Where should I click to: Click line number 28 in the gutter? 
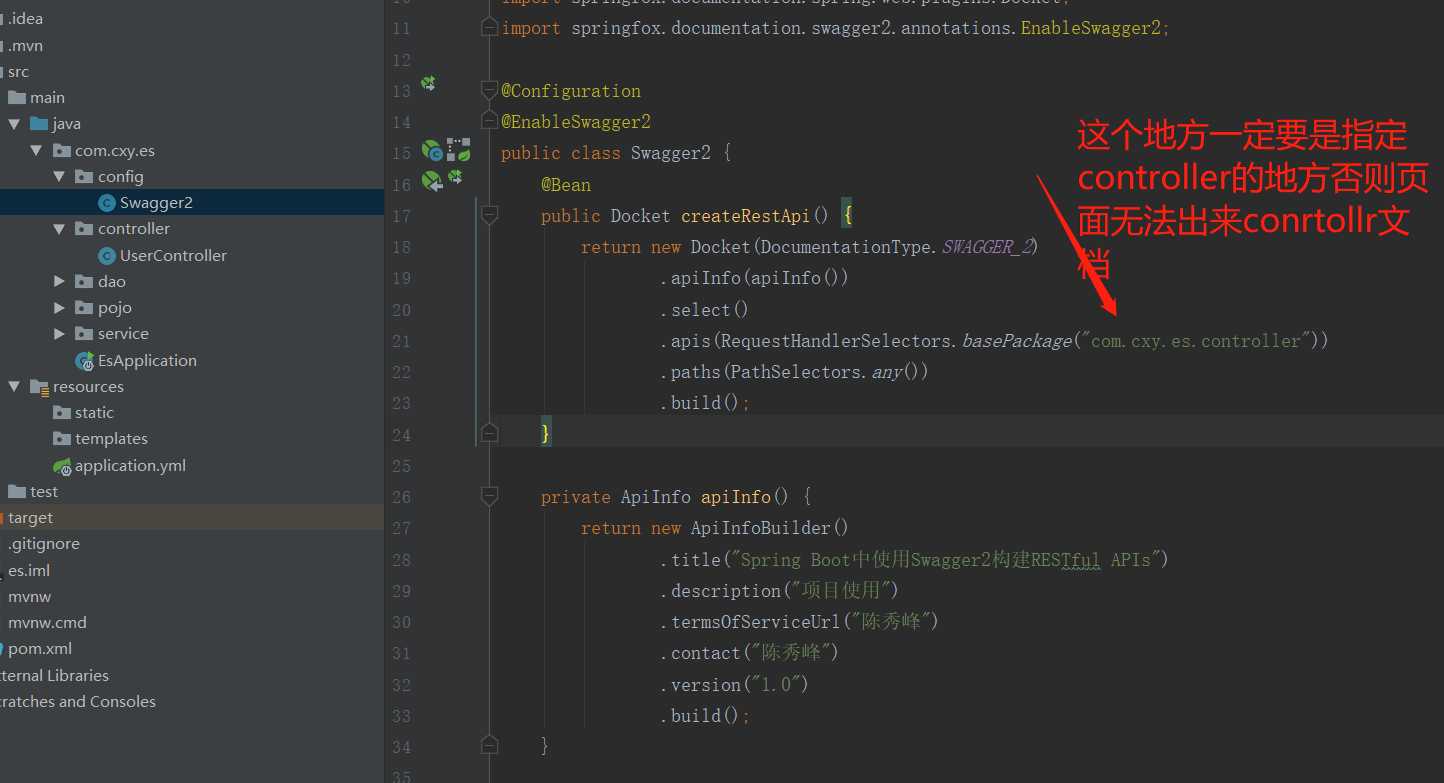401,560
